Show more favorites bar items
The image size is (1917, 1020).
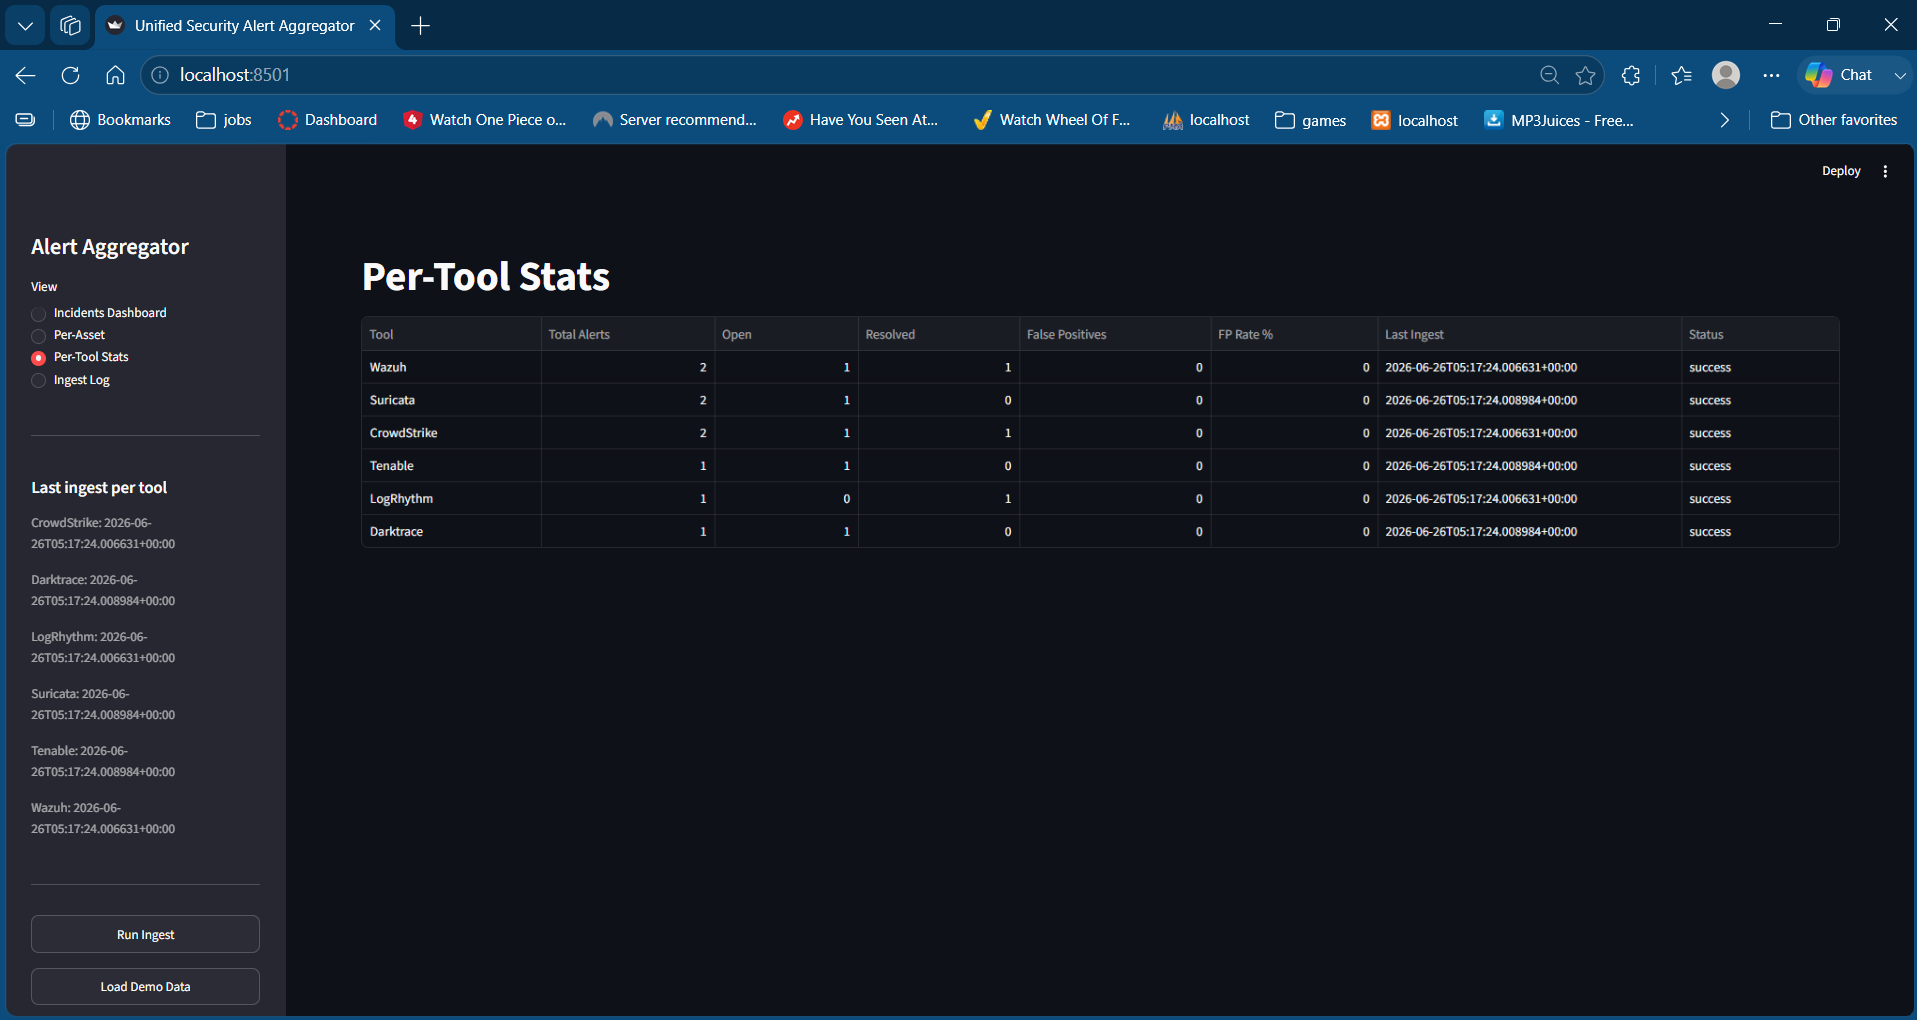click(x=1724, y=120)
